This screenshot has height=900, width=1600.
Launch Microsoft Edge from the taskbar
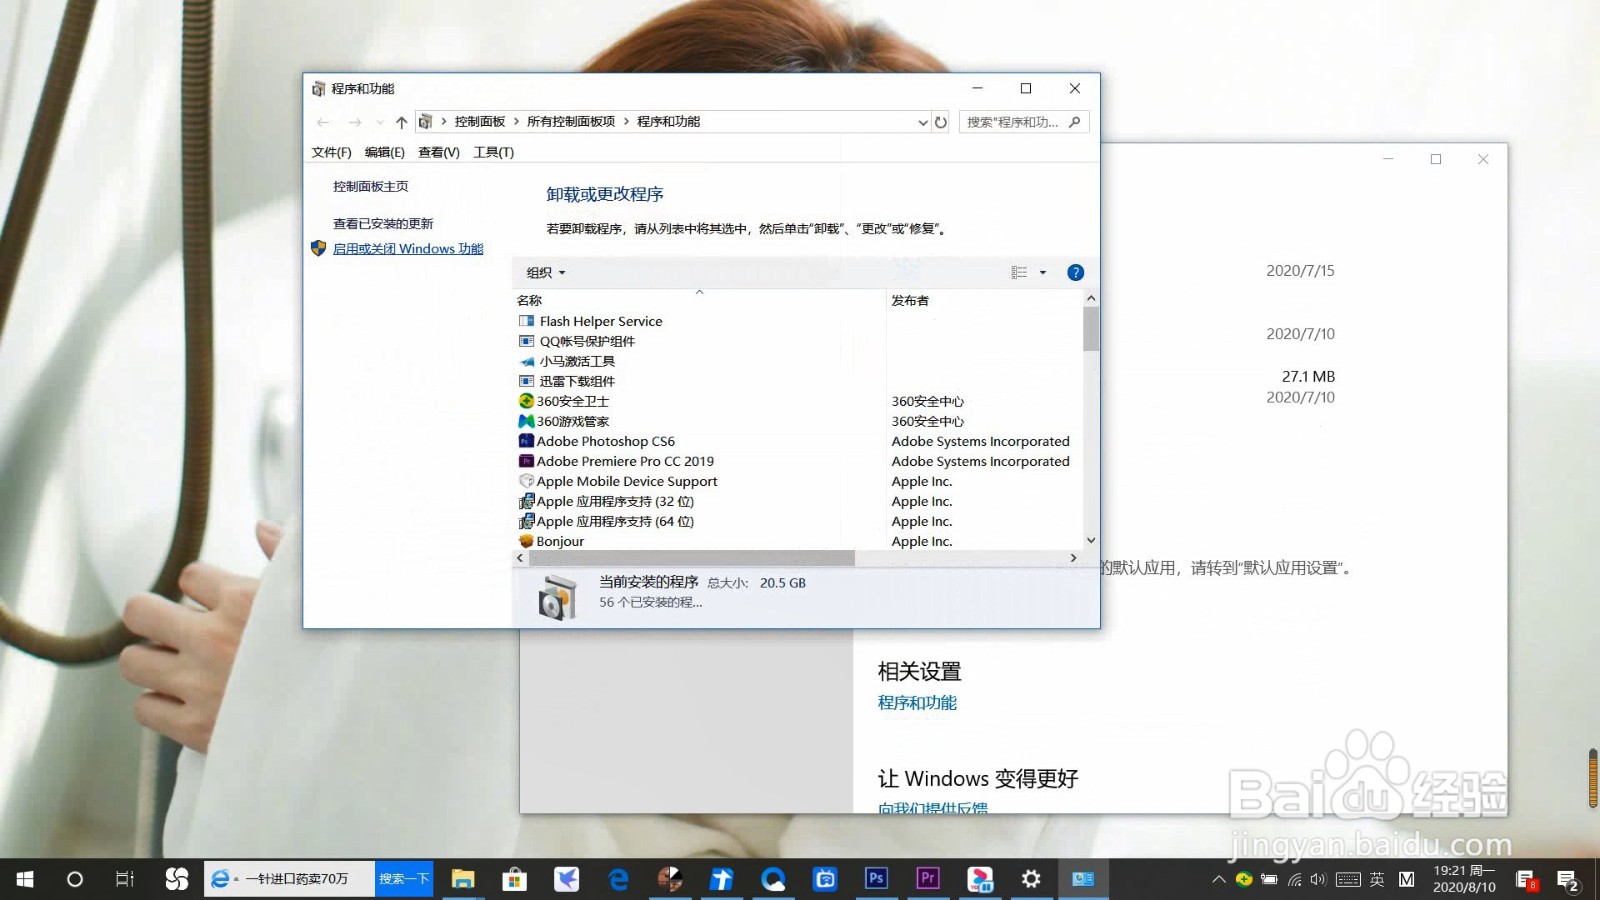(x=619, y=879)
